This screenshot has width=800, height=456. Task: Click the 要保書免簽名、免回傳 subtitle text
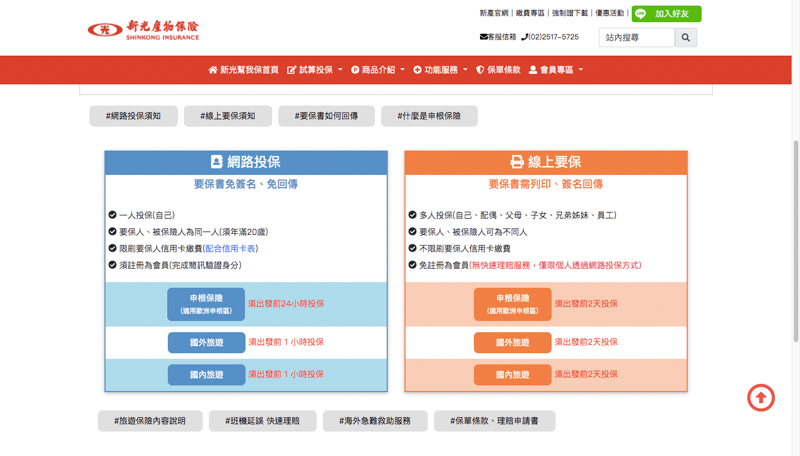(246, 184)
